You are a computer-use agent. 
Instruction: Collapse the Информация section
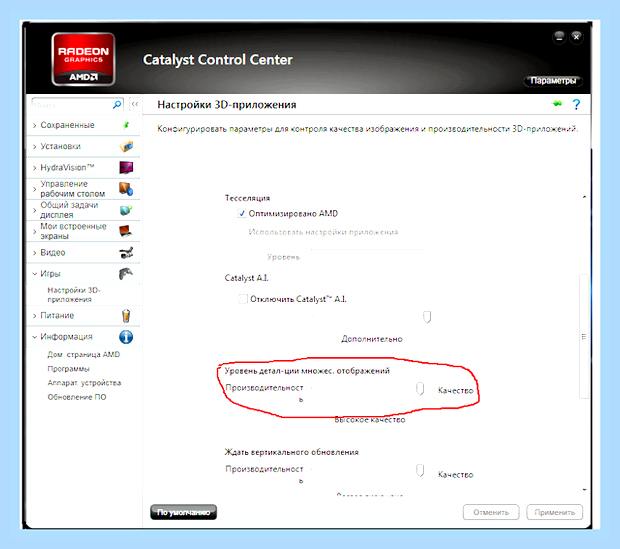tap(35, 337)
